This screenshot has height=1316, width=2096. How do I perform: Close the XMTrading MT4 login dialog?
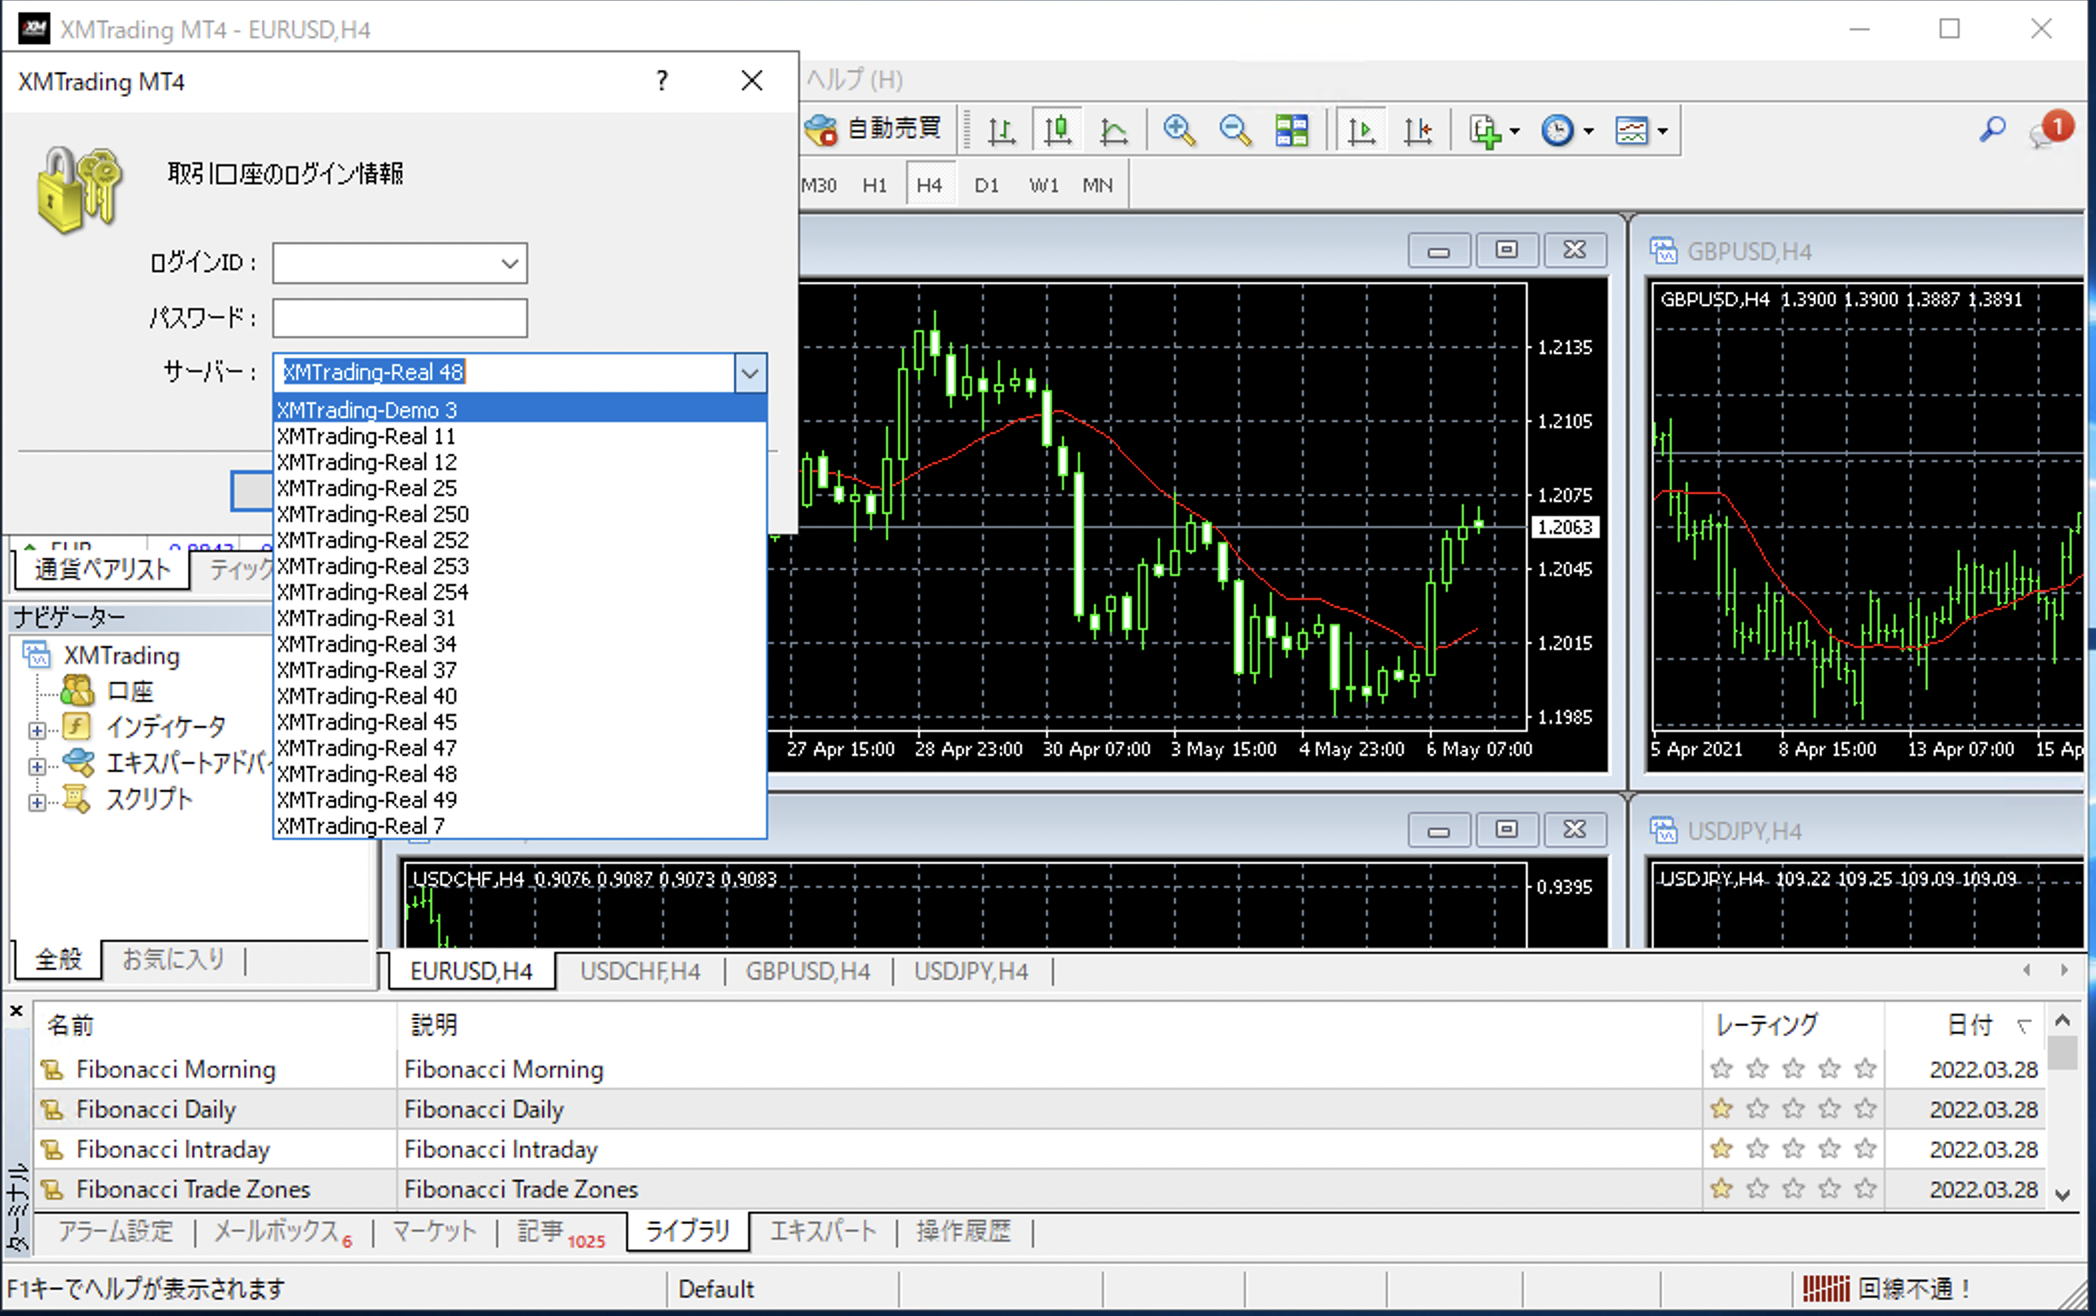coord(752,81)
